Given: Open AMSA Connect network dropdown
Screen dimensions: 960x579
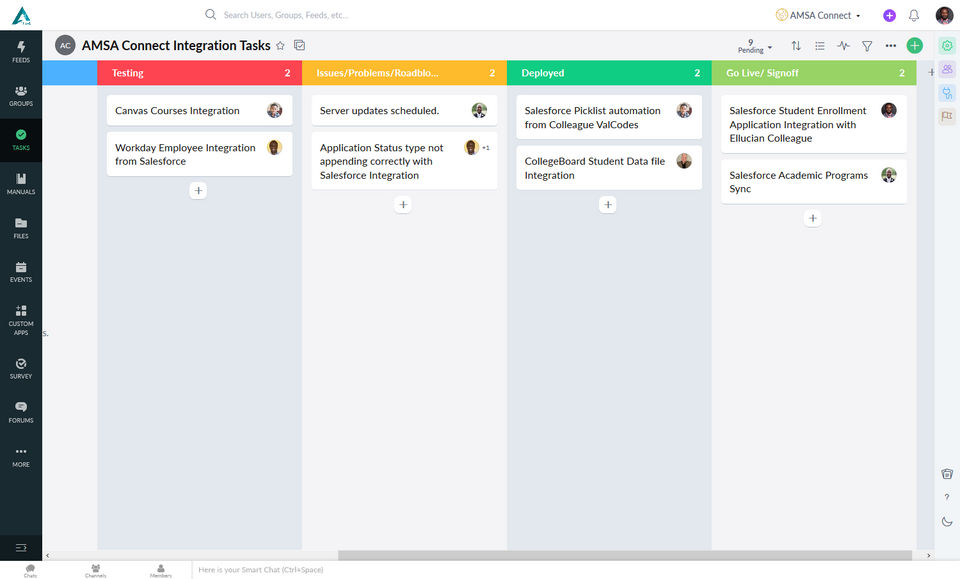Looking at the screenshot, I should click(818, 15).
